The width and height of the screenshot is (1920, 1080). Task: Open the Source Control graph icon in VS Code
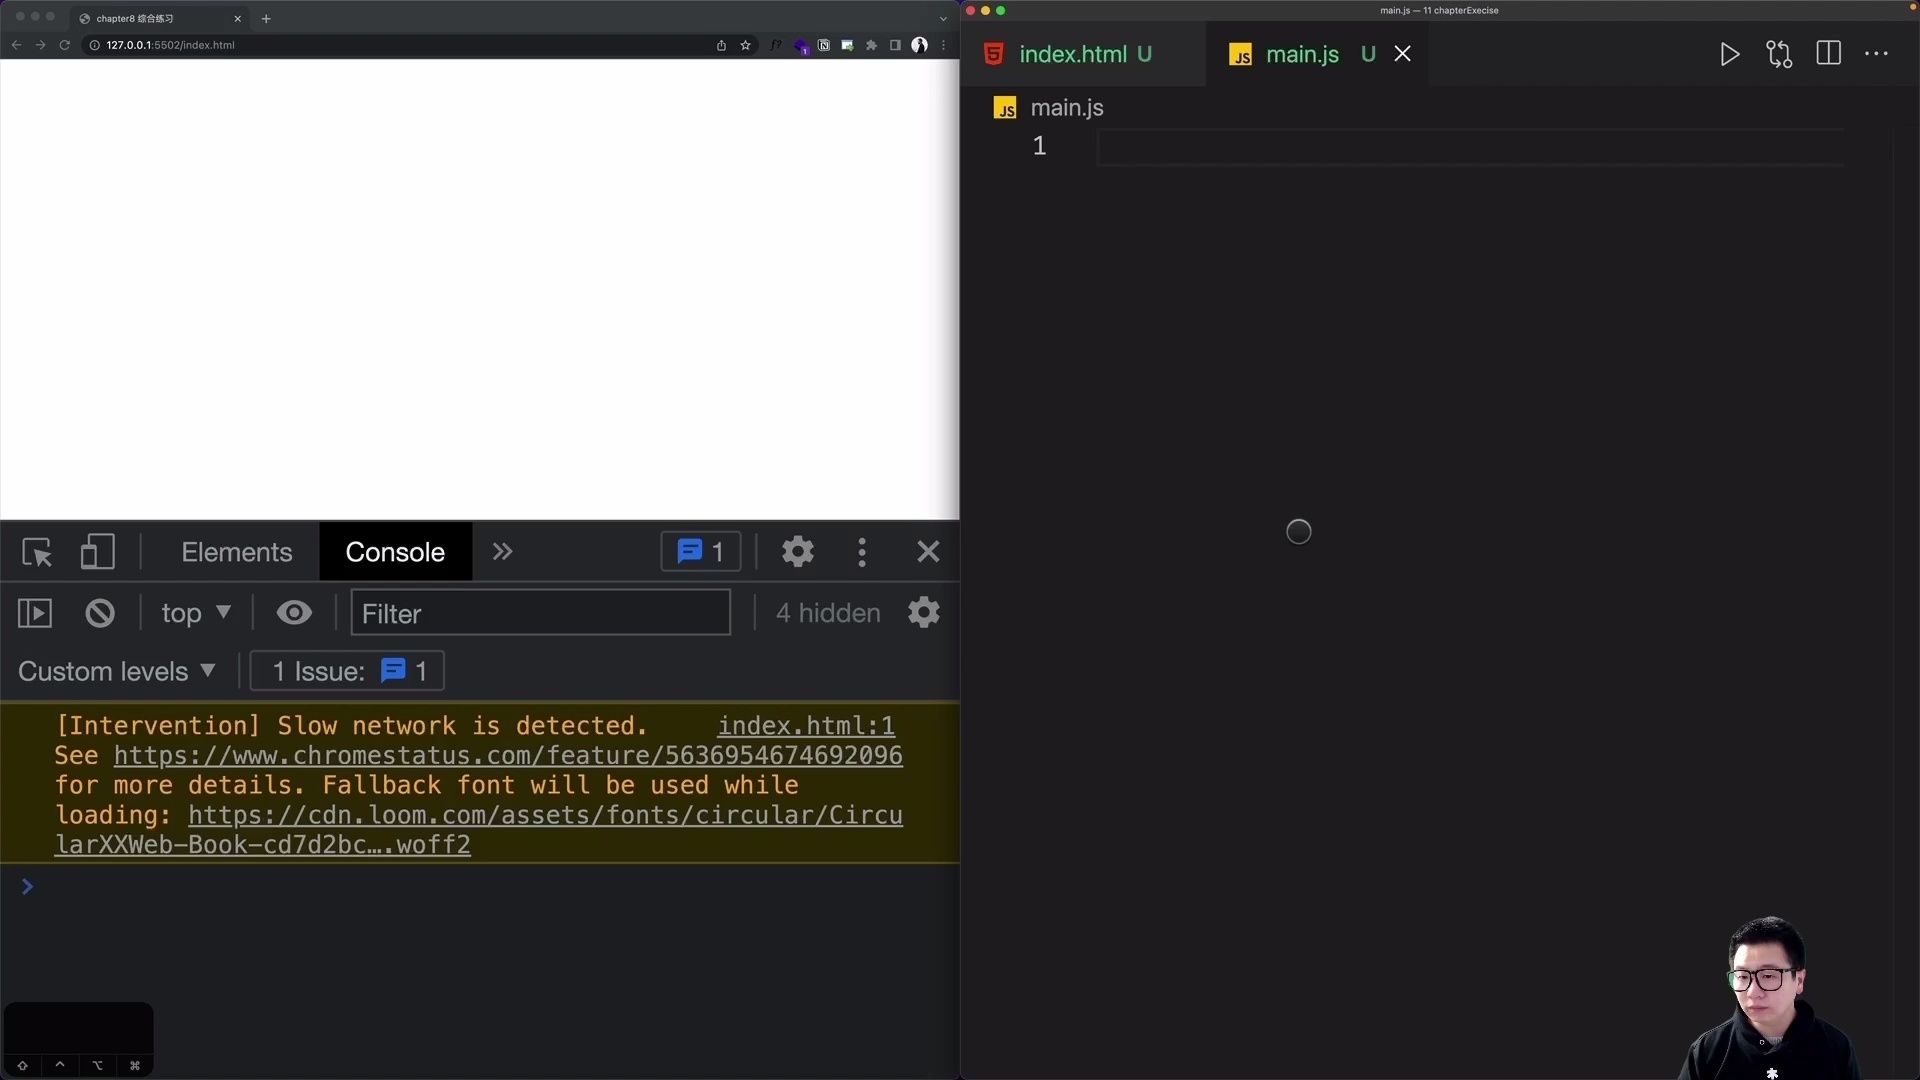coord(1779,54)
